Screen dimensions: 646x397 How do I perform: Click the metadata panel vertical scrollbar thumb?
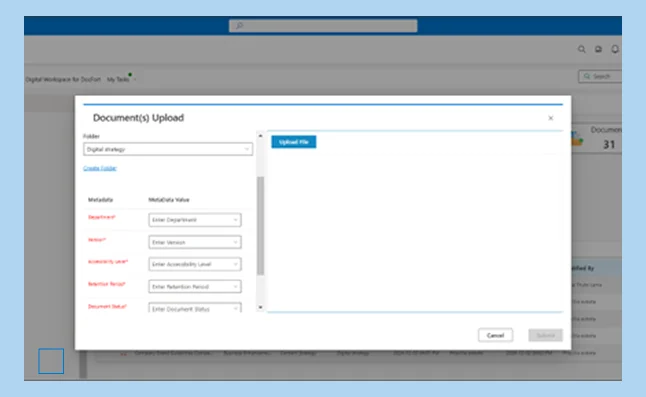coord(260,226)
